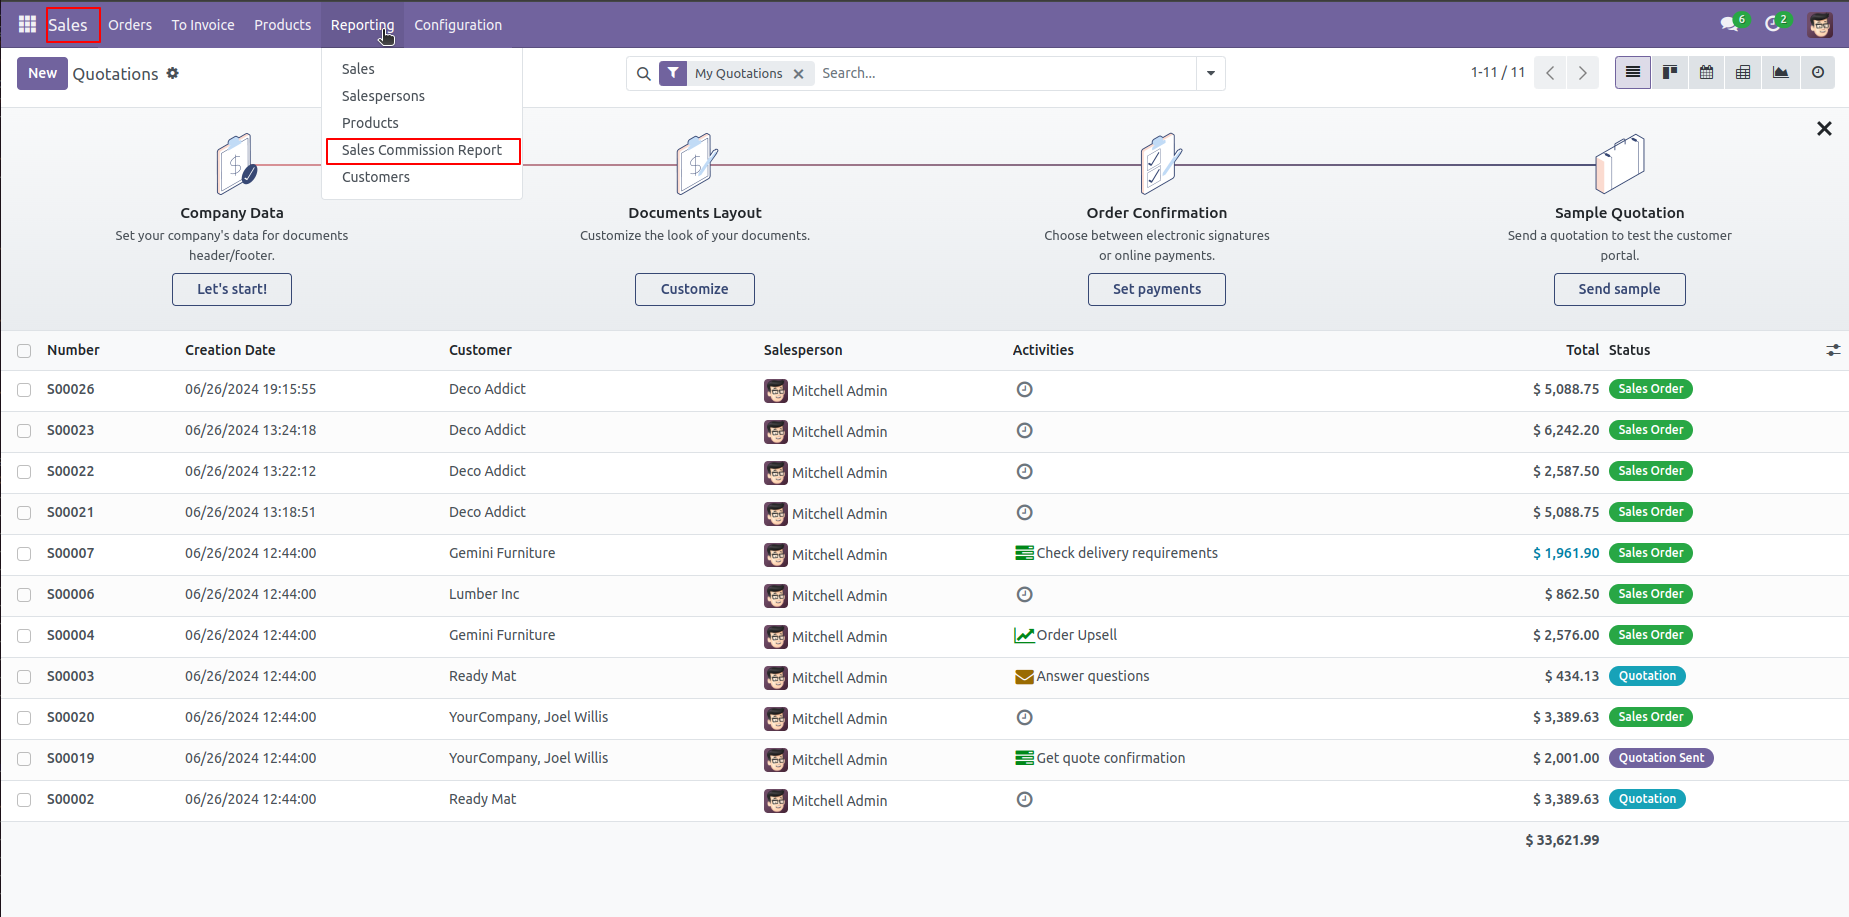Remove the My Quotations filter tag
The height and width of the screenshot is (917, 1849).
[799, 73]
